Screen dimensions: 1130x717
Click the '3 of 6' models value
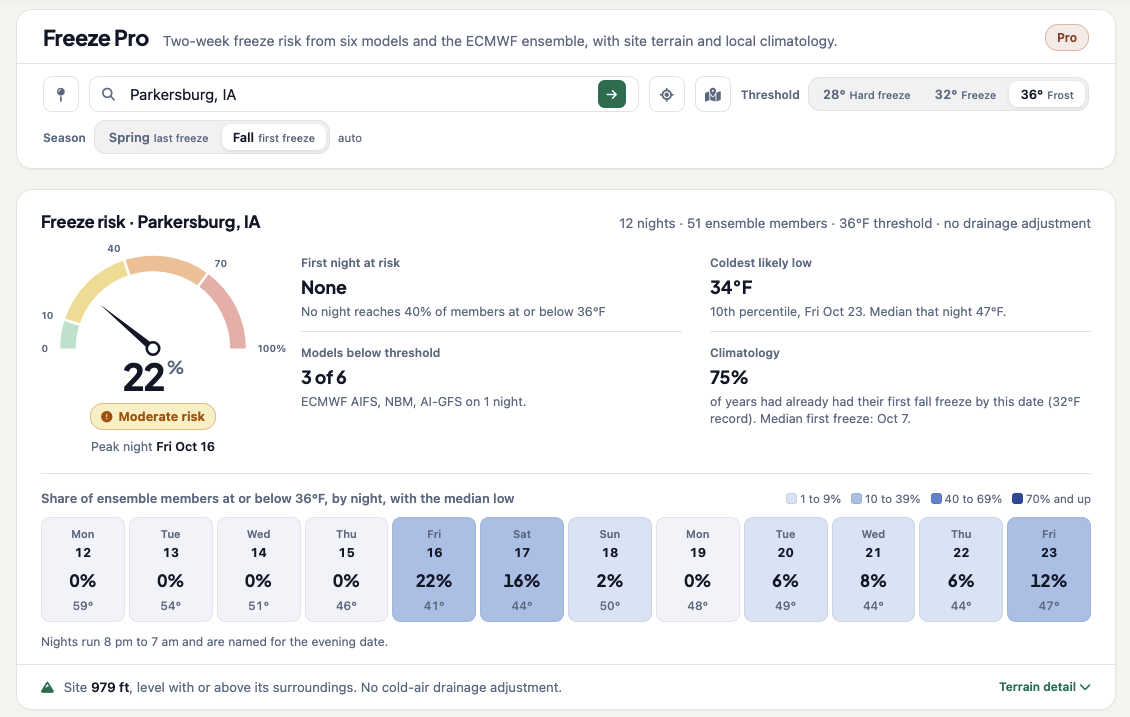pyautogui.click(x=324, y=378)
